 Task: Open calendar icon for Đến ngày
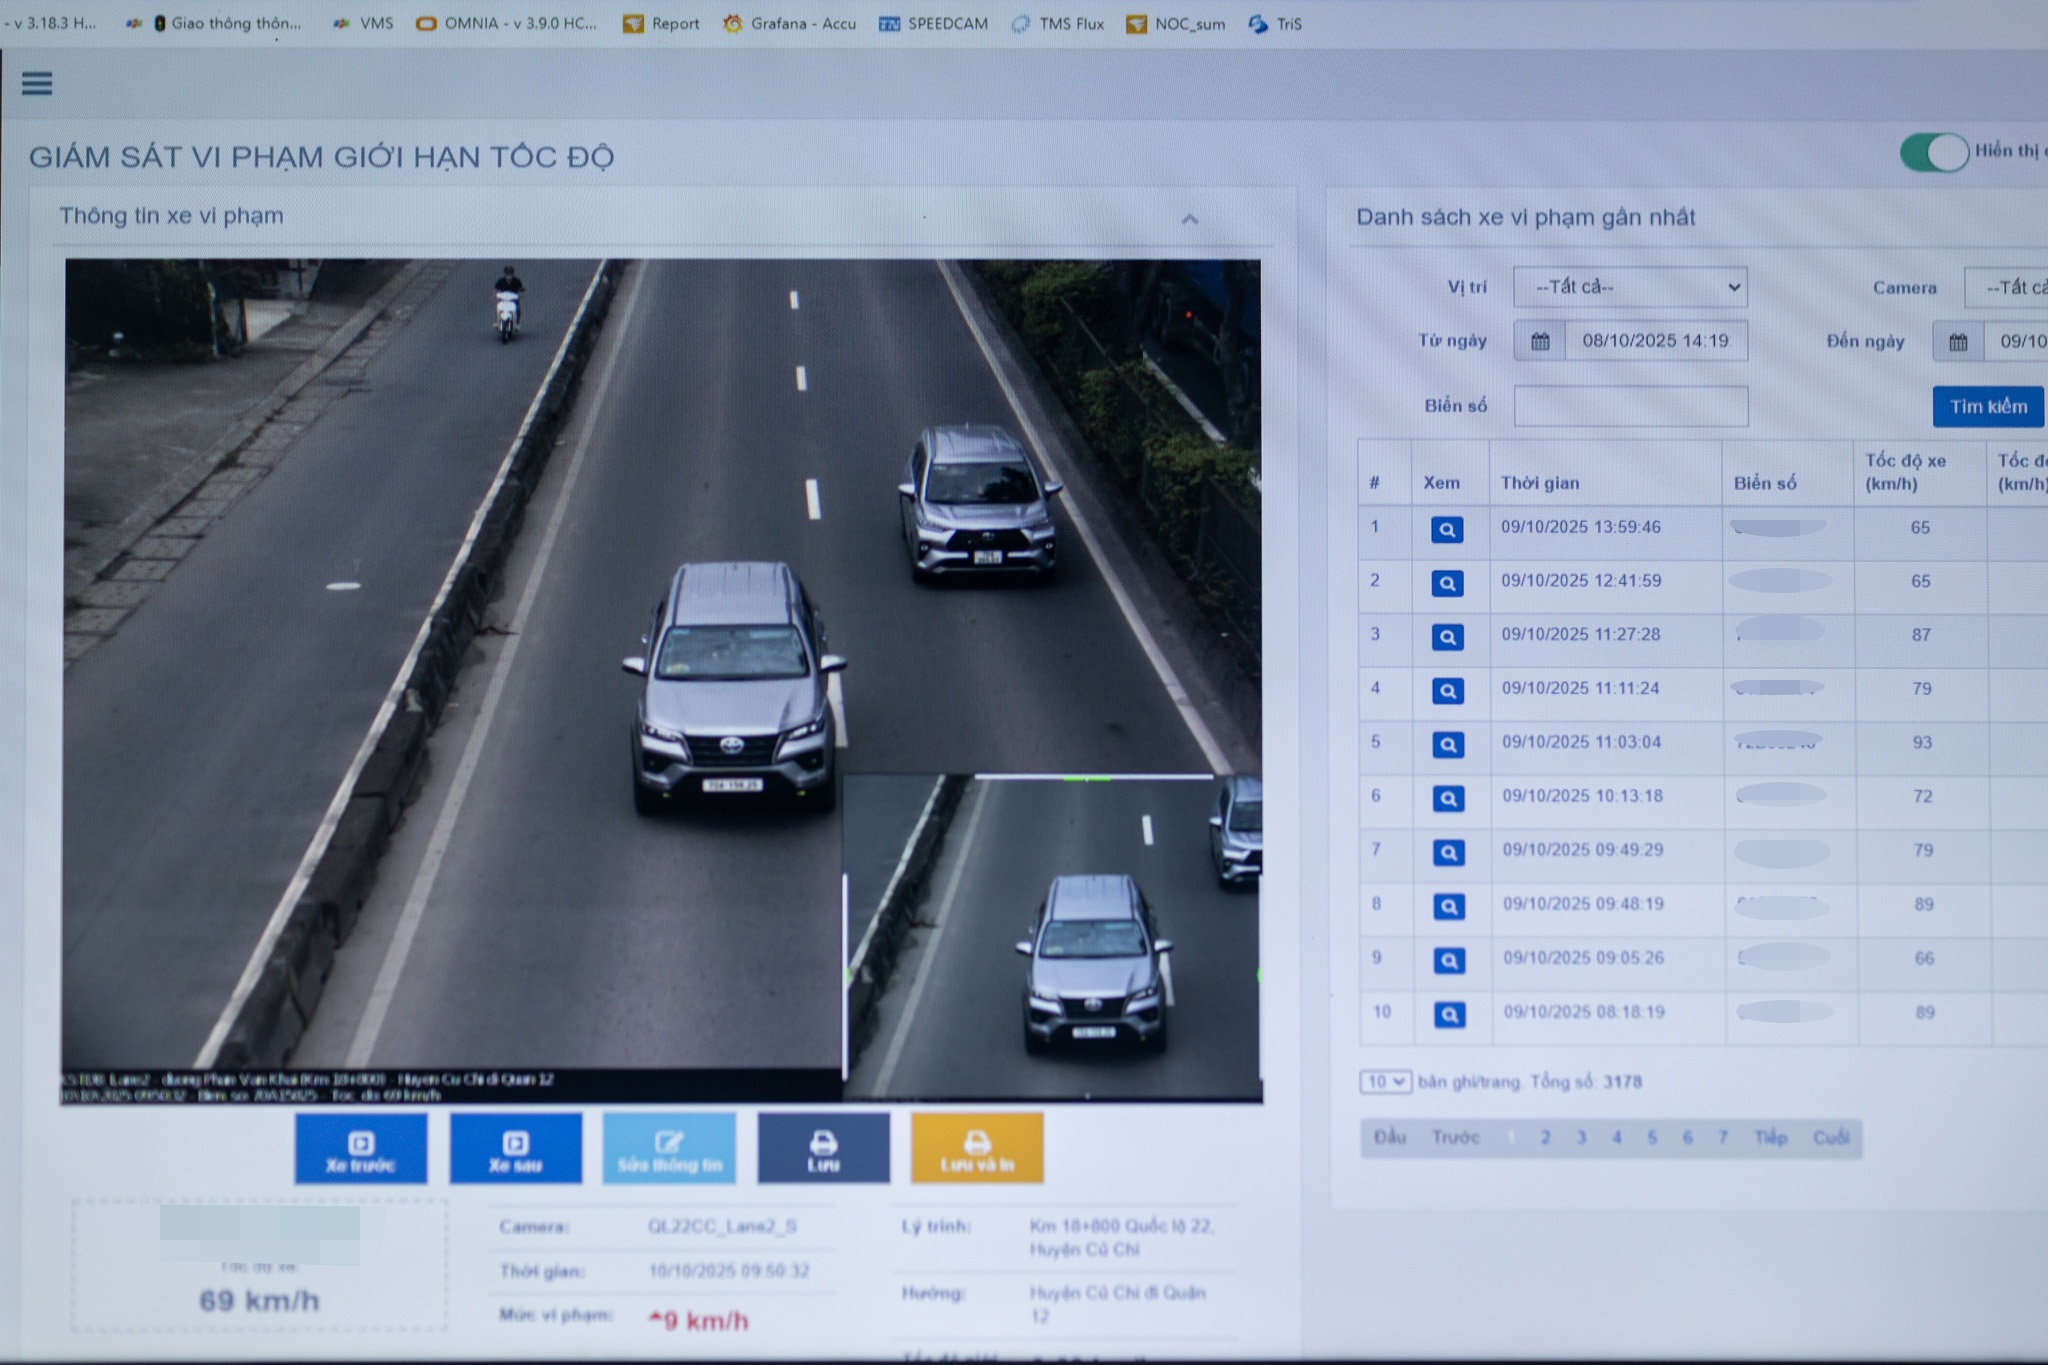coord(1958,342)
